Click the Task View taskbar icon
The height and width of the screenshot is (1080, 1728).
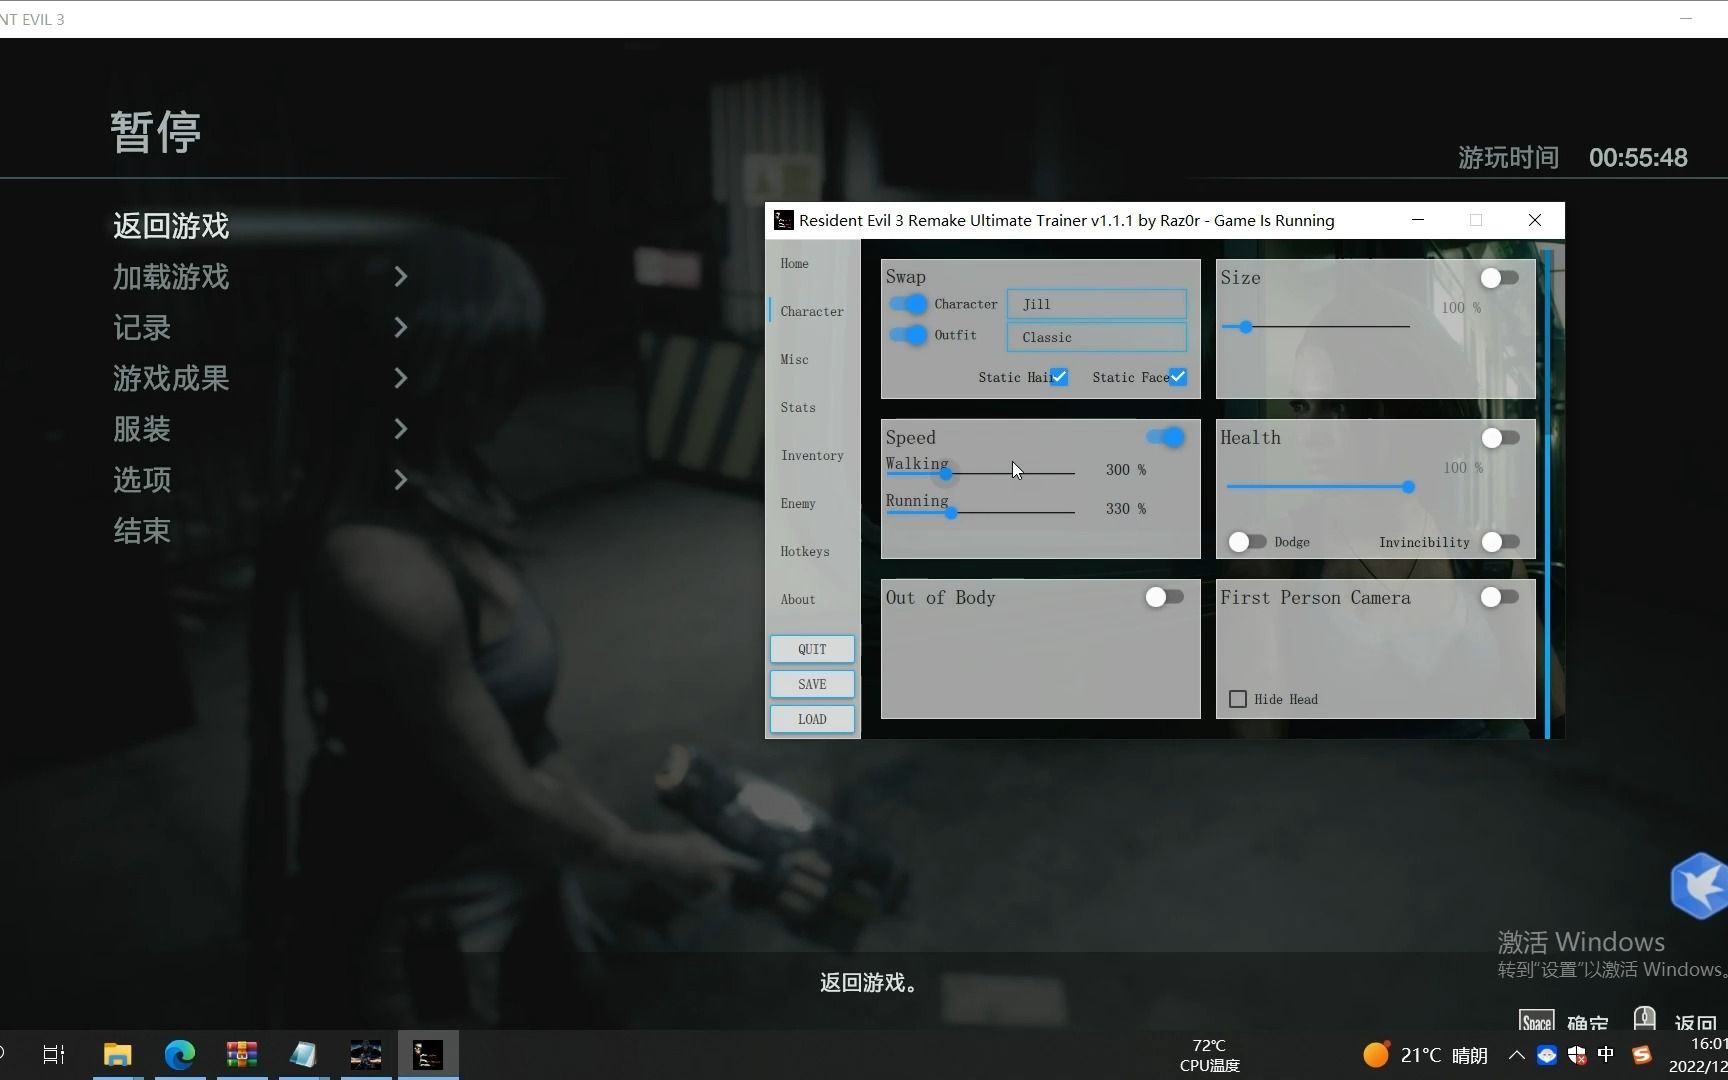tap(54, 1054)
